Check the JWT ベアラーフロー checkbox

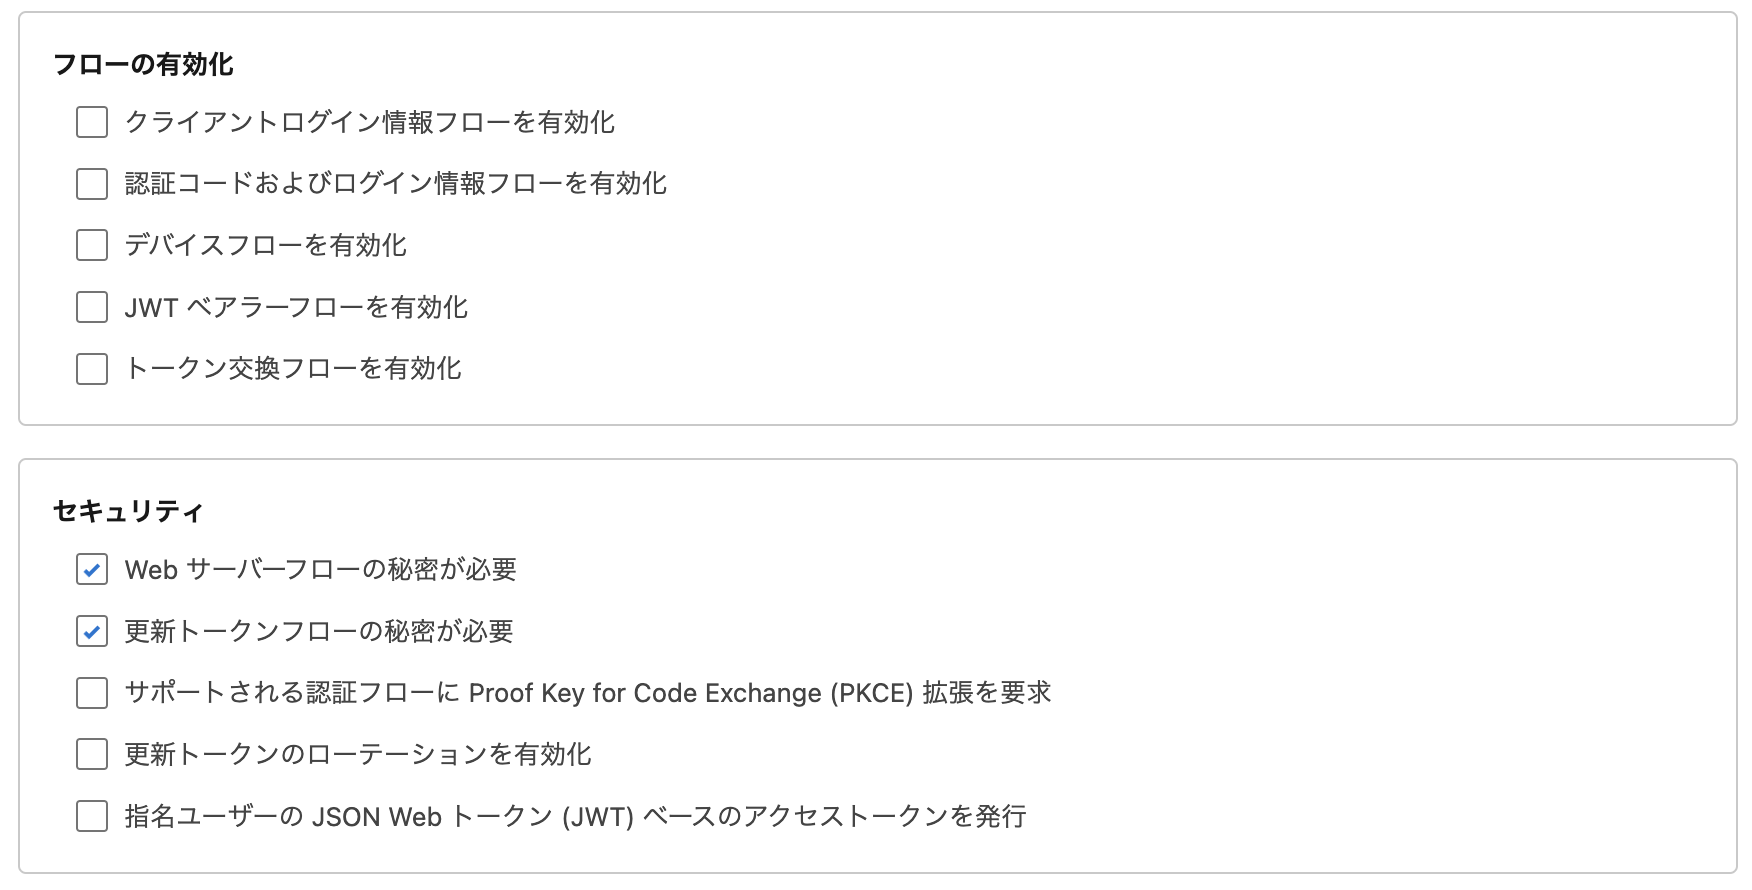click(x=92, y=307)
